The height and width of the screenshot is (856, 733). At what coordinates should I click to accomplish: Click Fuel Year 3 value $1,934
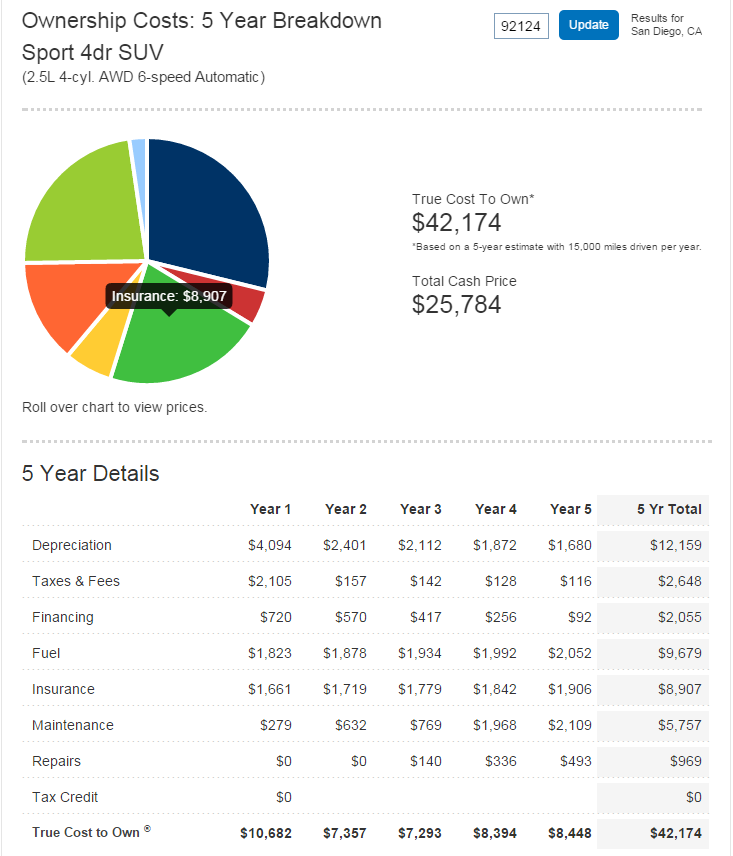pos(420,653)
